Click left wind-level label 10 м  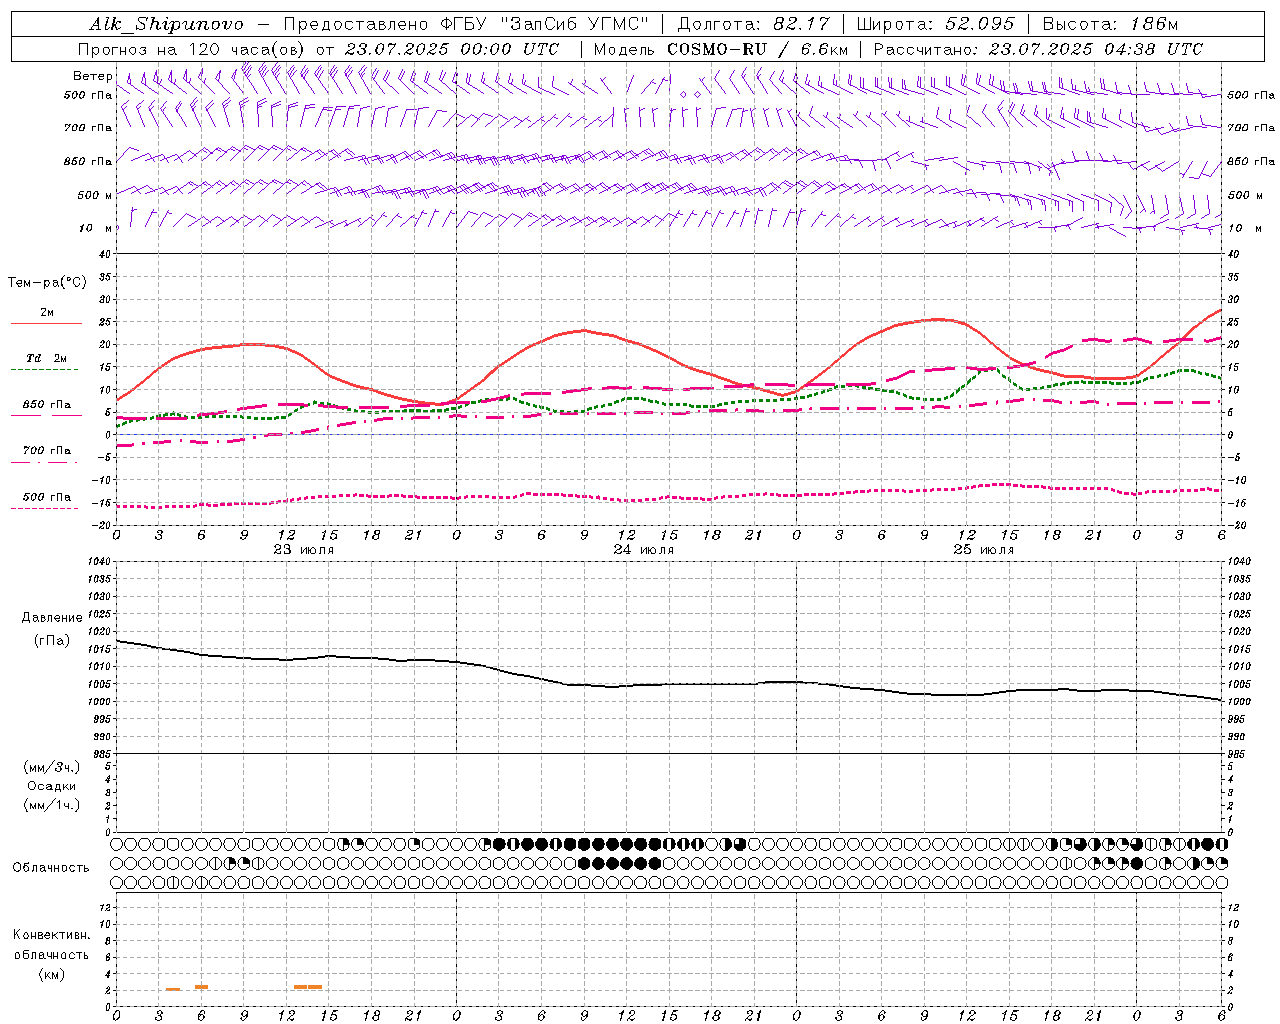click(96, 228)
